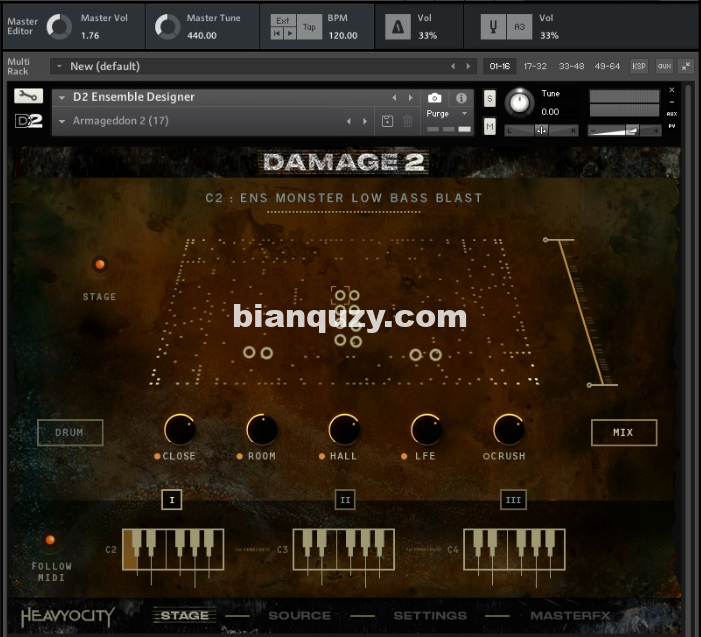
Task: Toggle the ROOM mic on/off dot
Action: pyautogui.click(x=240, y=456)
